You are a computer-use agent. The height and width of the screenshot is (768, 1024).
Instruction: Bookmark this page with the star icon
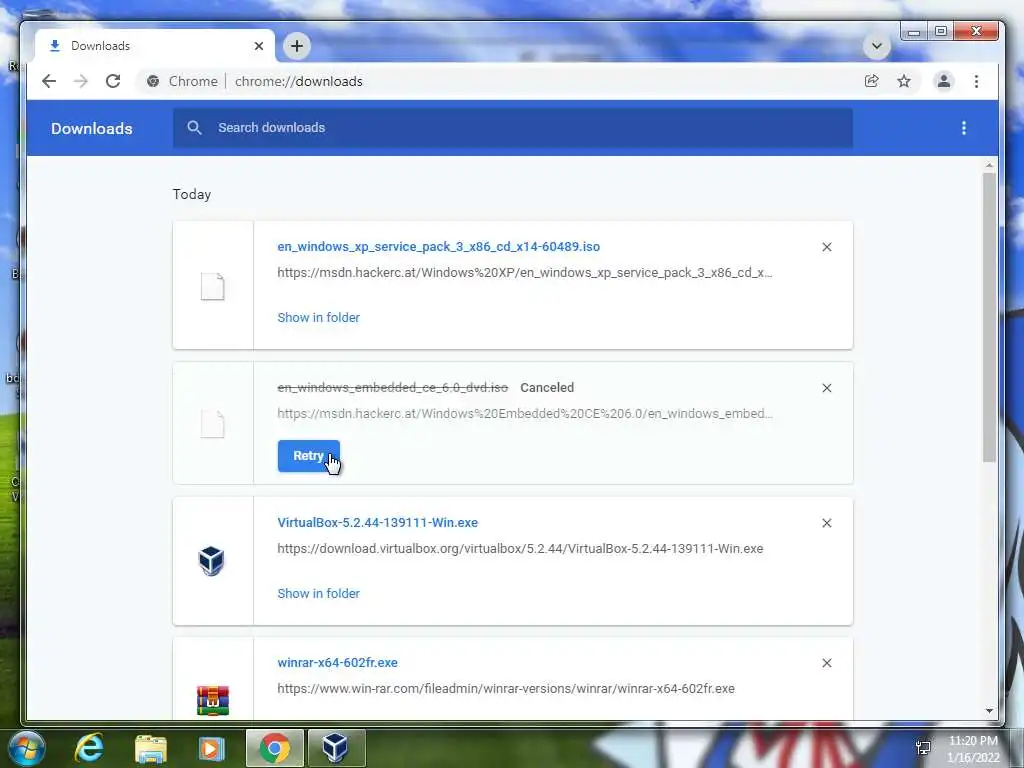pyautogui.click(x=904, y=81)
